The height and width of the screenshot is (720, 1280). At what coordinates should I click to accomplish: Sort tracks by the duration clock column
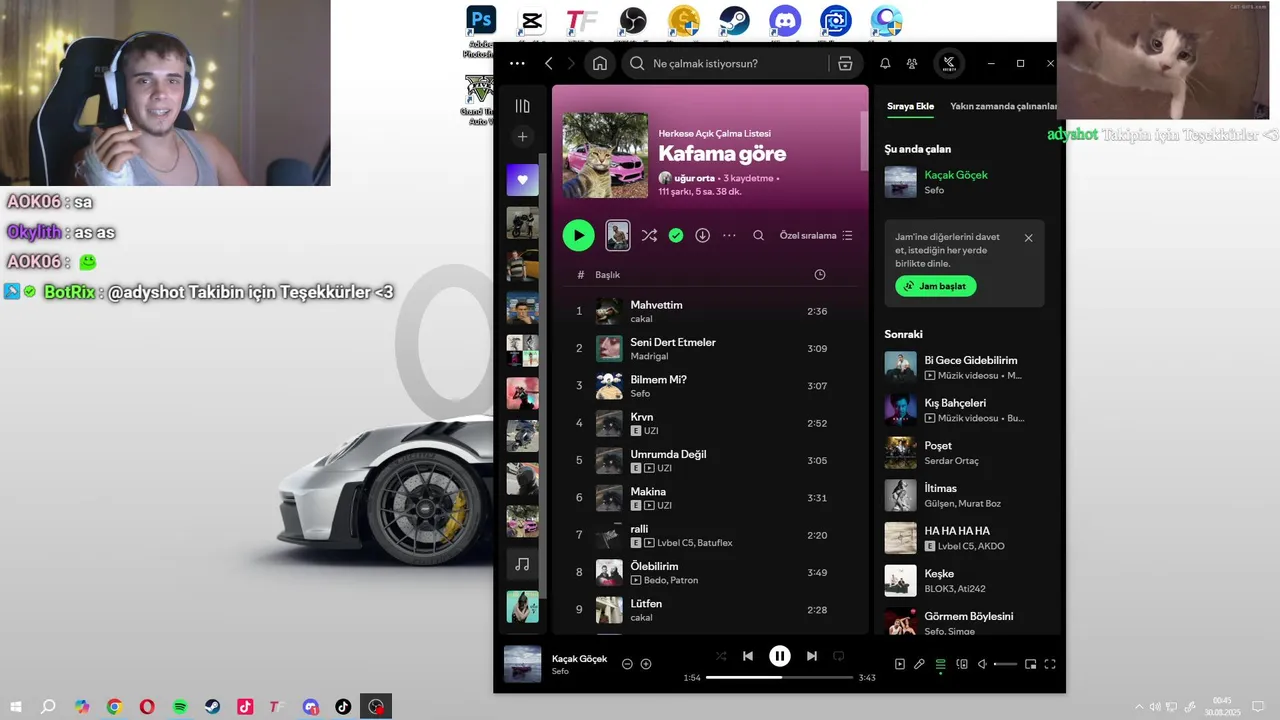tap(820, 275)
